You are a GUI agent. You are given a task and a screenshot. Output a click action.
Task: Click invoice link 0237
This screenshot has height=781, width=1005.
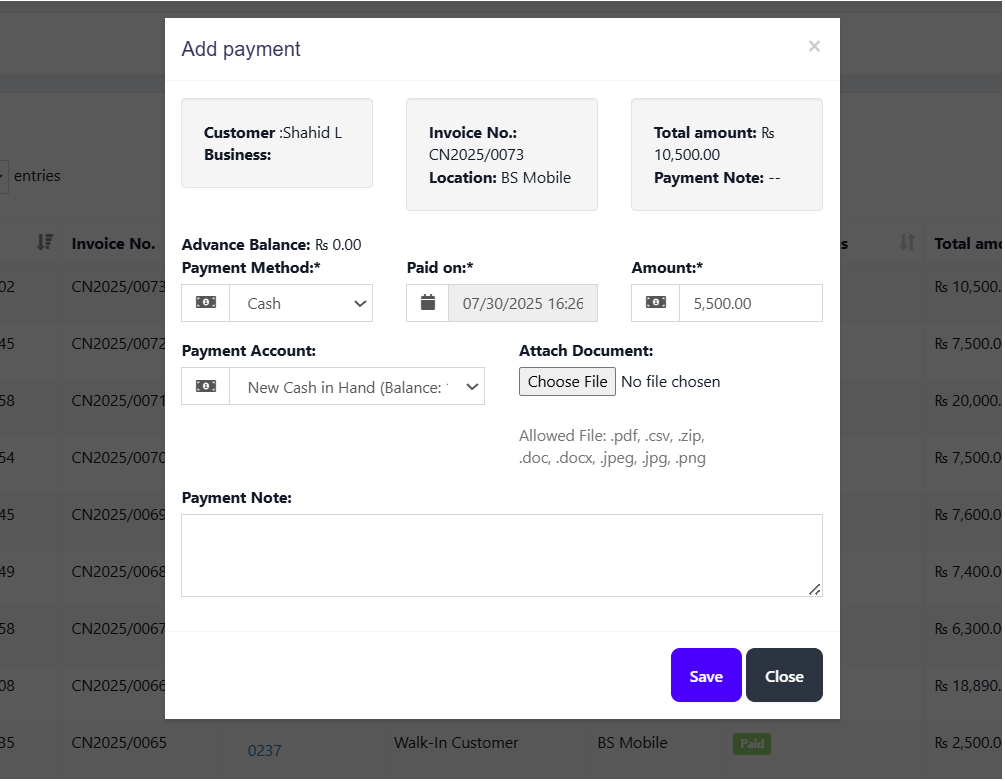pos(264,750)
